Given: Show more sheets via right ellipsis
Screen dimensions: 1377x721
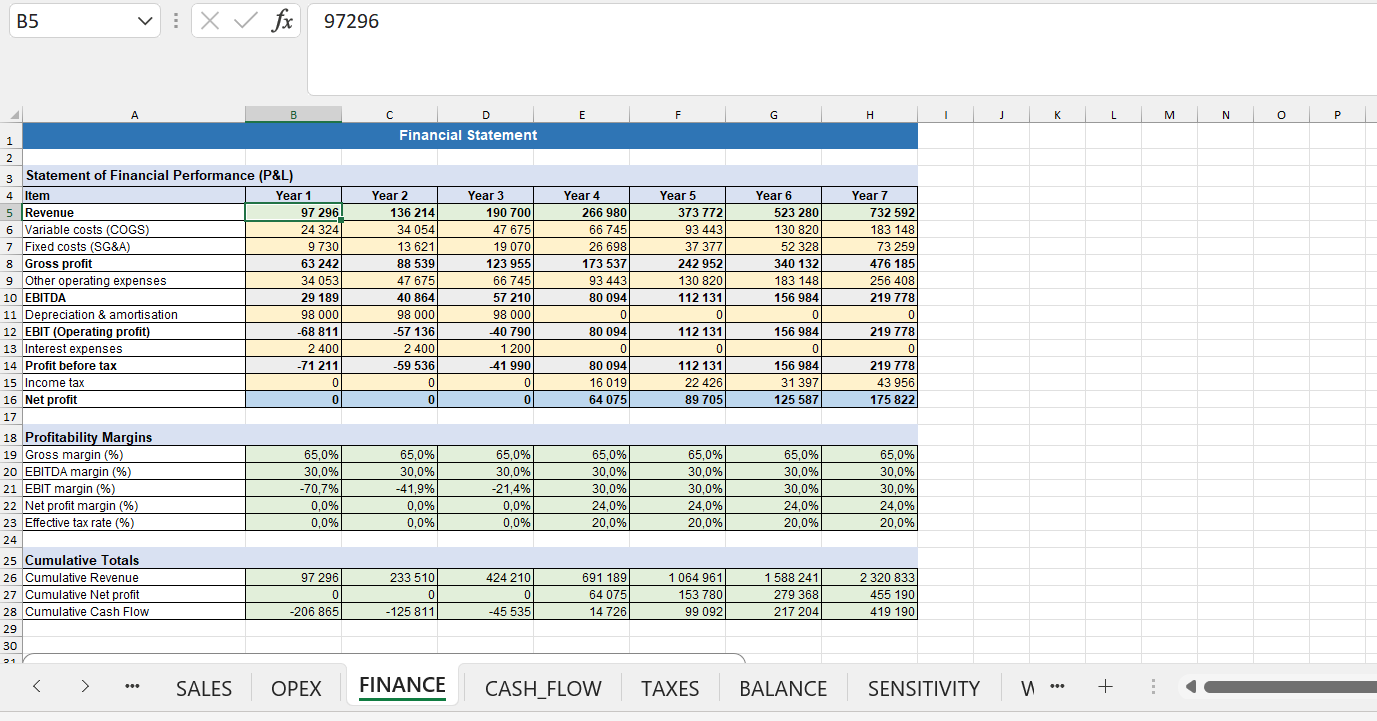Looking at the screenshot, I should coord(1058,687).
